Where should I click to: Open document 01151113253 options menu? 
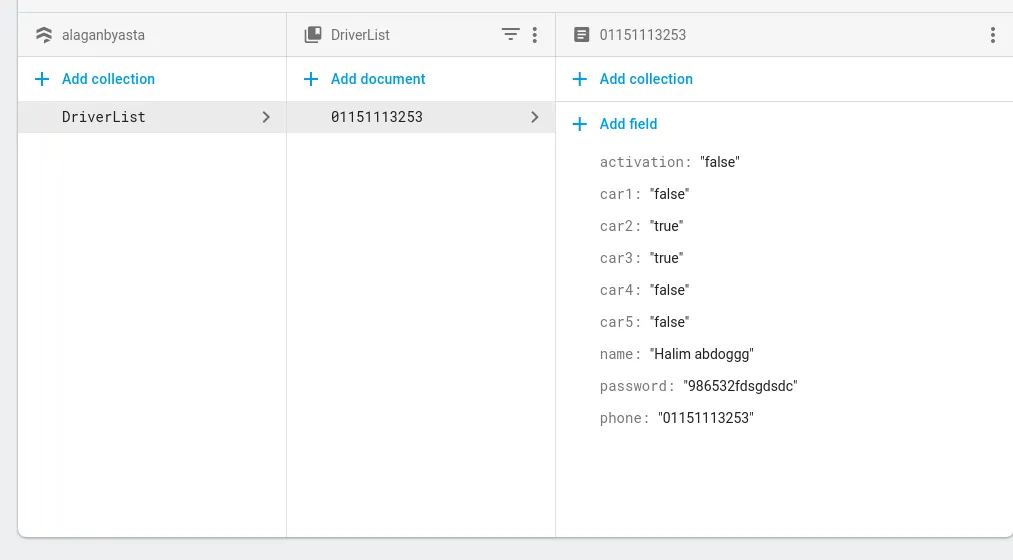(992, 35)
